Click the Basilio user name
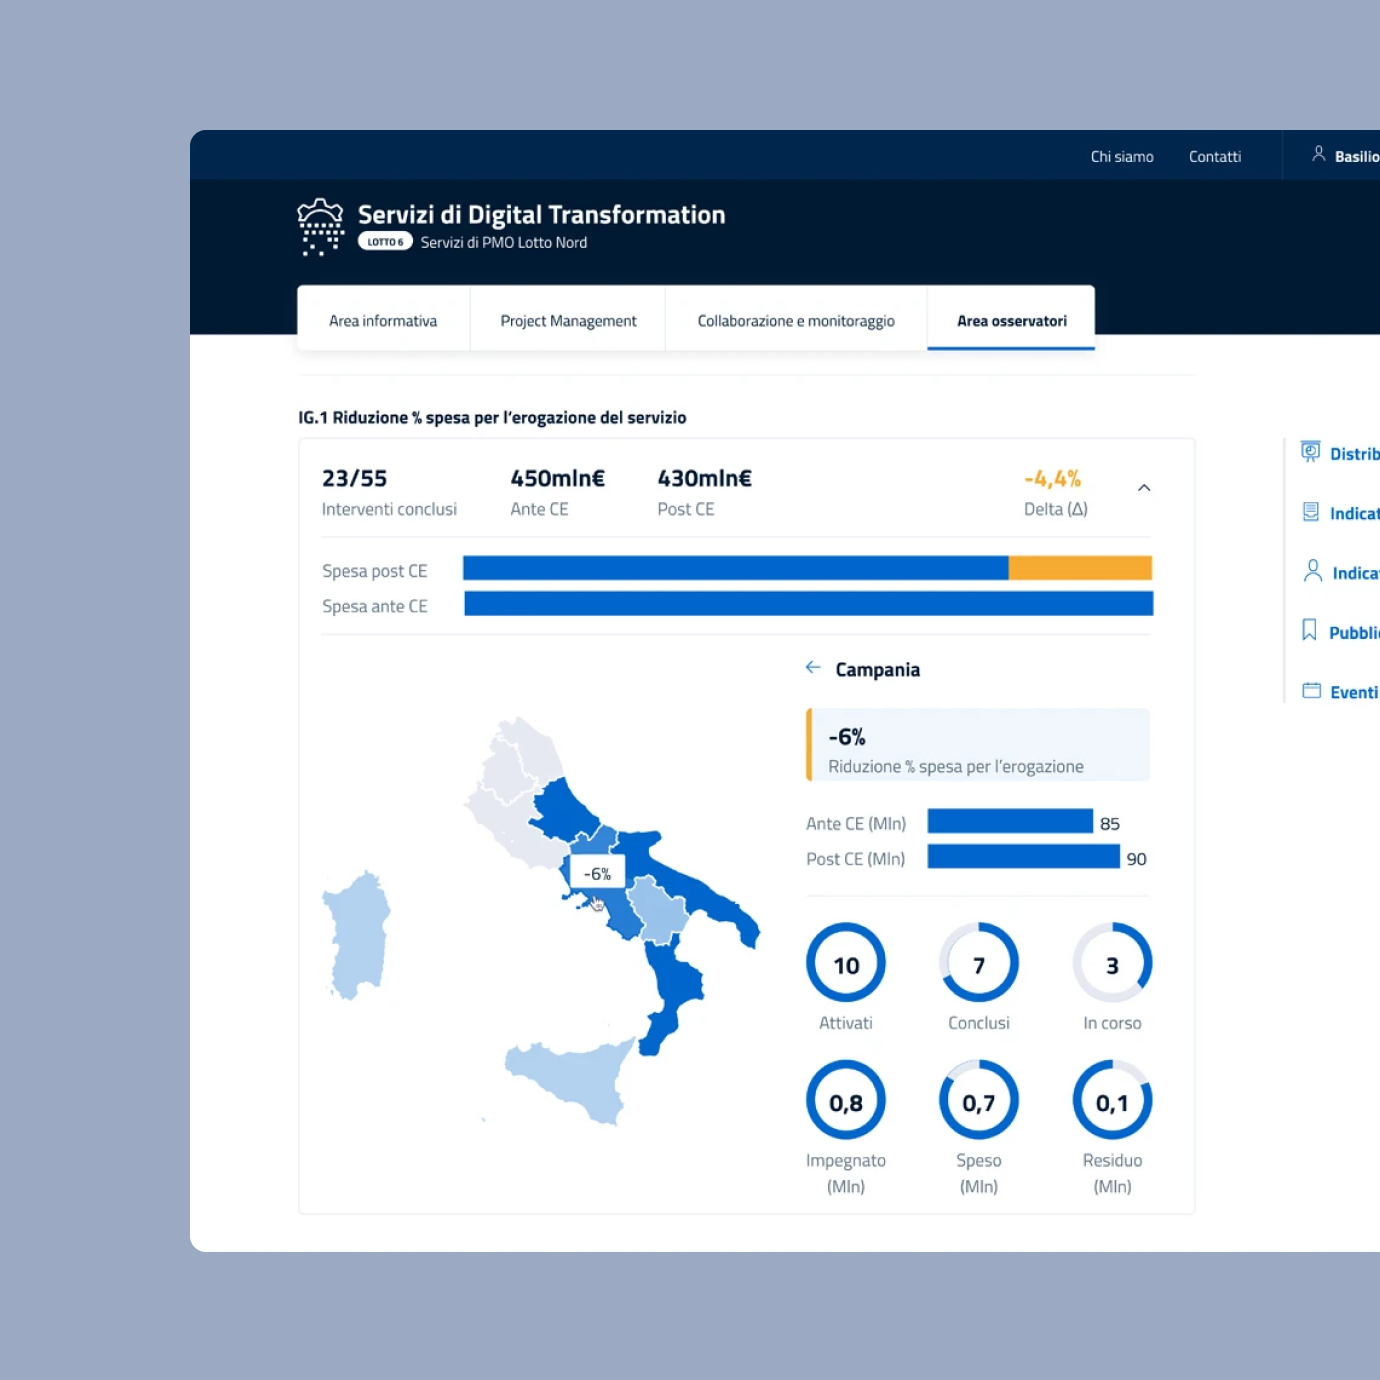1380x1380 pixels. [1357, 157]
